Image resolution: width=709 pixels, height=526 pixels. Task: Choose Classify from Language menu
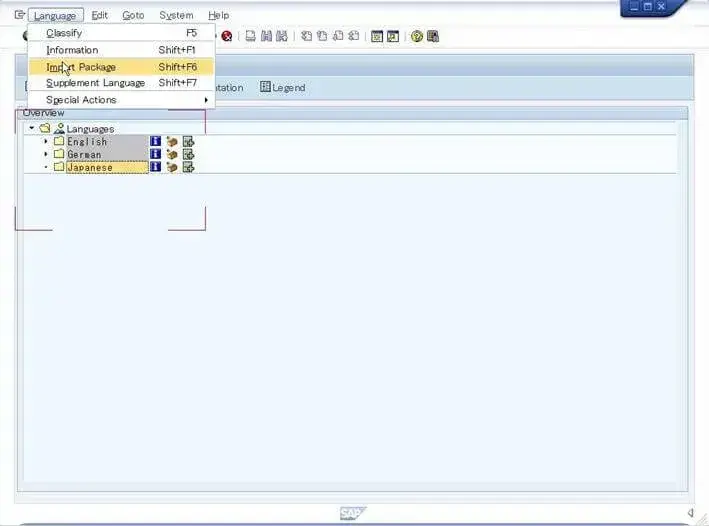(x=121, y=33)
